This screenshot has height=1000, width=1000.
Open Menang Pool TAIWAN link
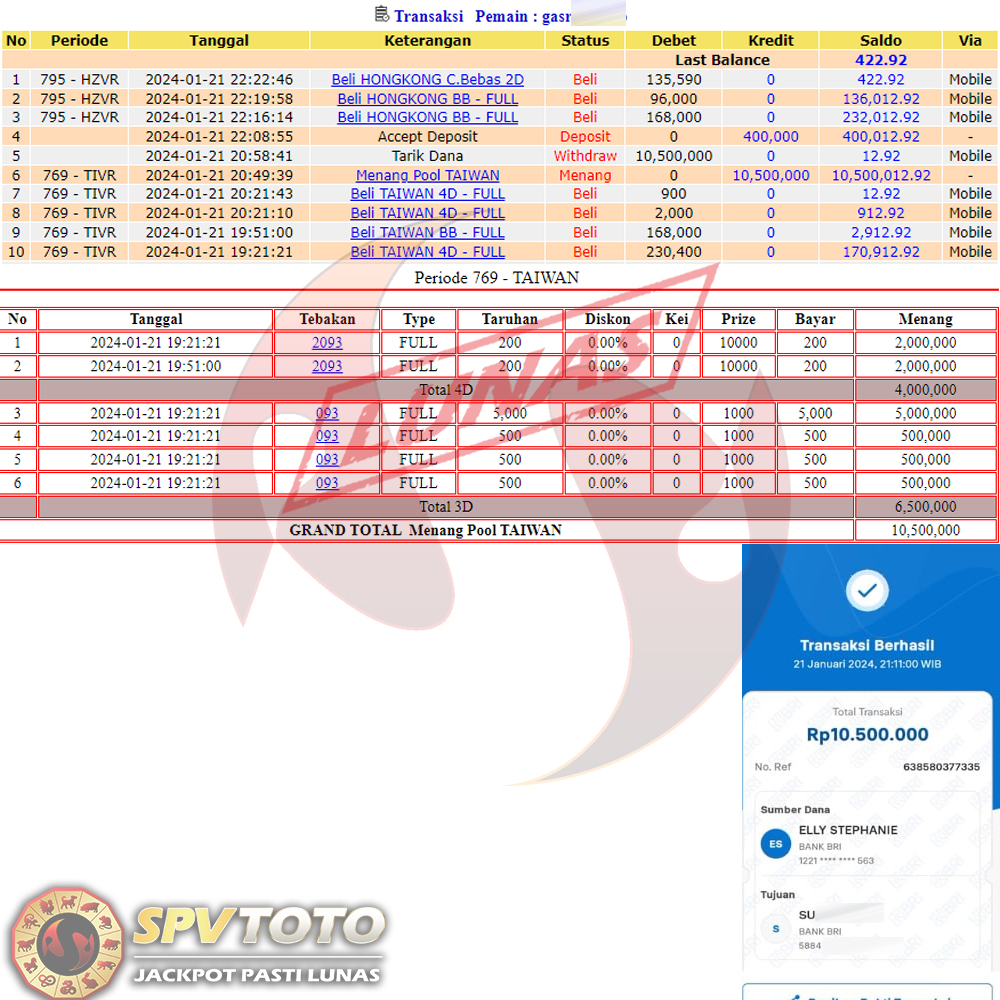click(x=427, y=175)
